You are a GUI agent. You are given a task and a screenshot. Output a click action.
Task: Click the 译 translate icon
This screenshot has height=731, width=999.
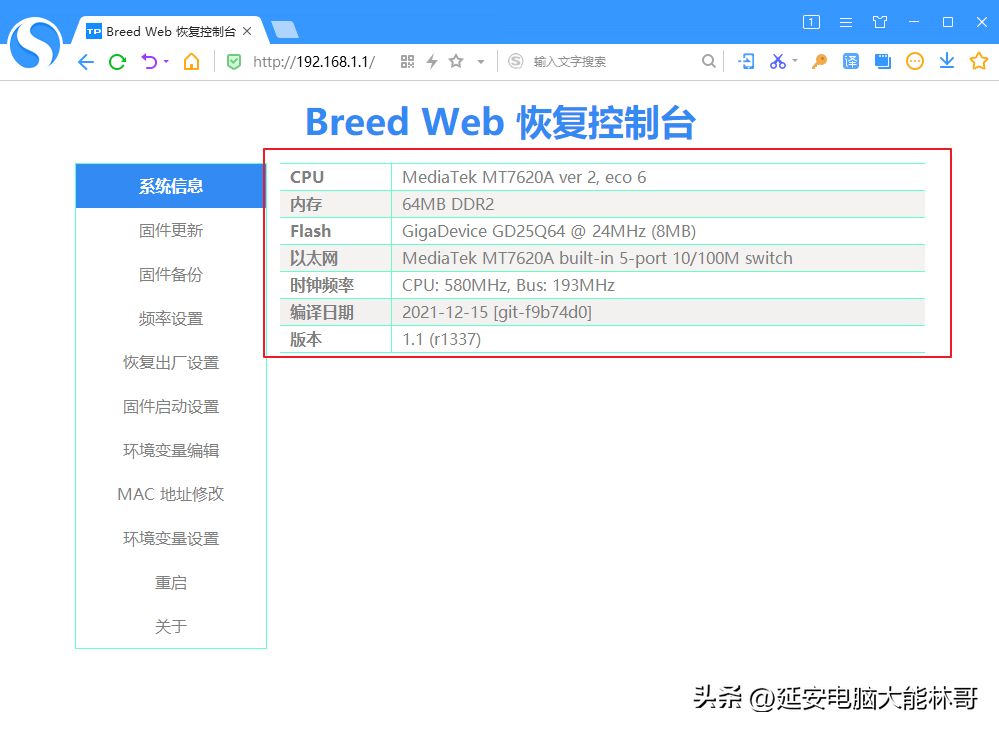[x=851, y=61]
